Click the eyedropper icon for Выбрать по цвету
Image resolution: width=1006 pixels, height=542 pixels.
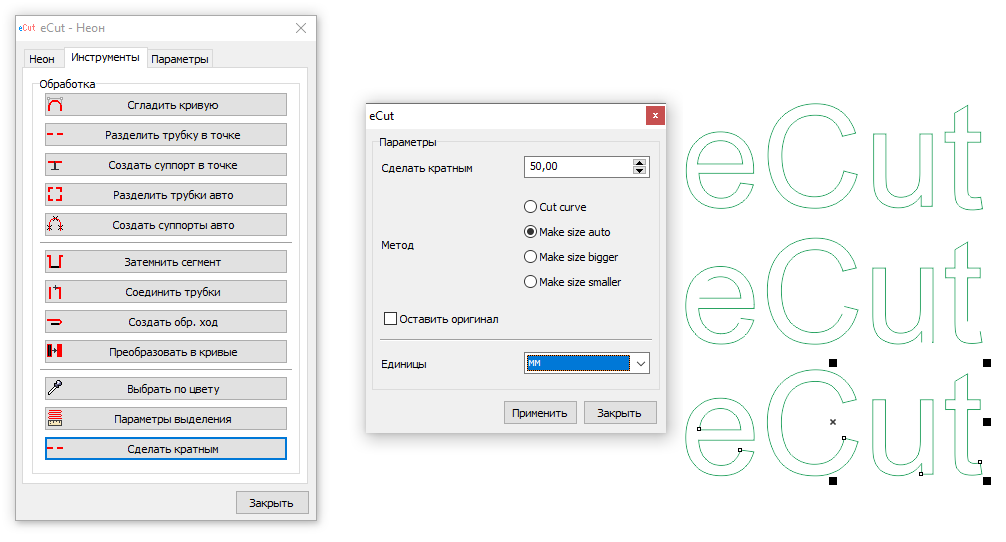(55, 387)
